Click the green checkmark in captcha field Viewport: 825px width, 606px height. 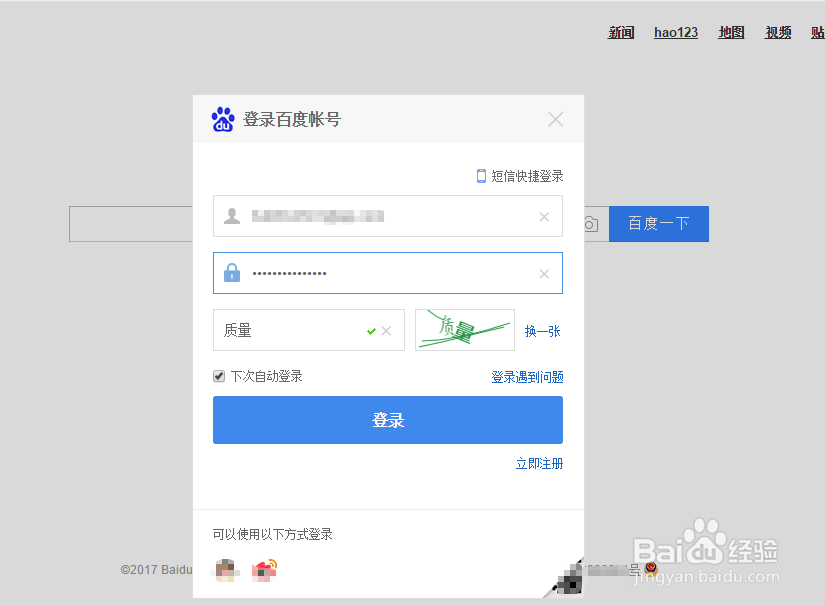pos(371,331)
